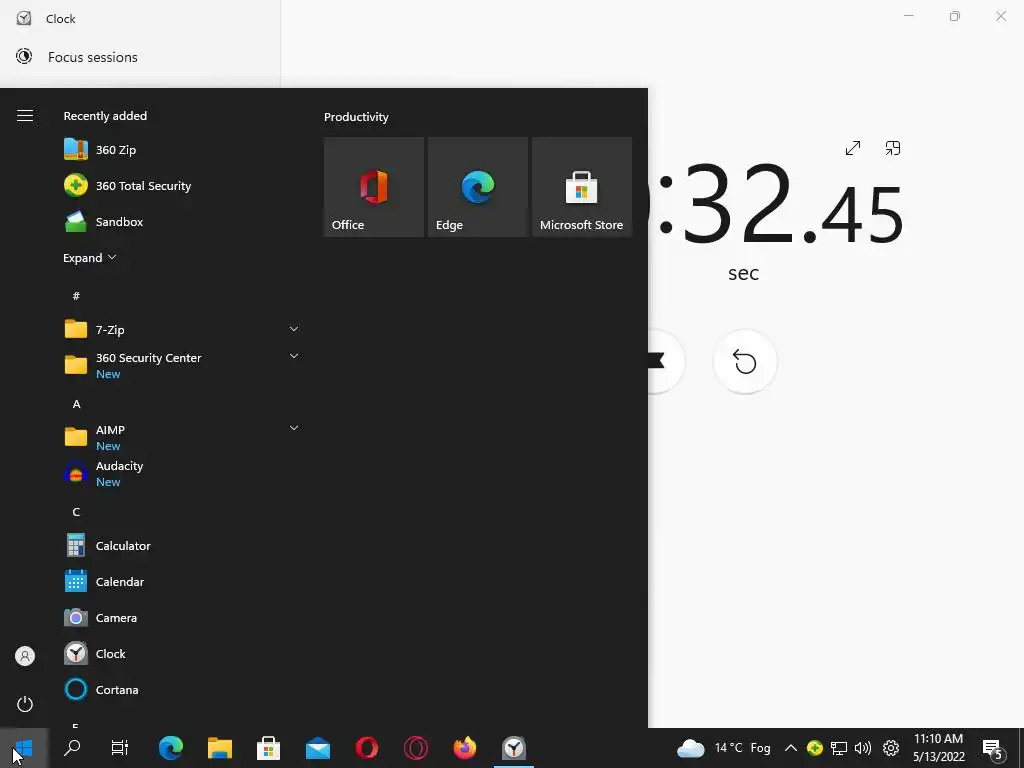Open user account menu in Start
Image resolution: width=1024 pixels, height=768 pixels.
(25, 656)
